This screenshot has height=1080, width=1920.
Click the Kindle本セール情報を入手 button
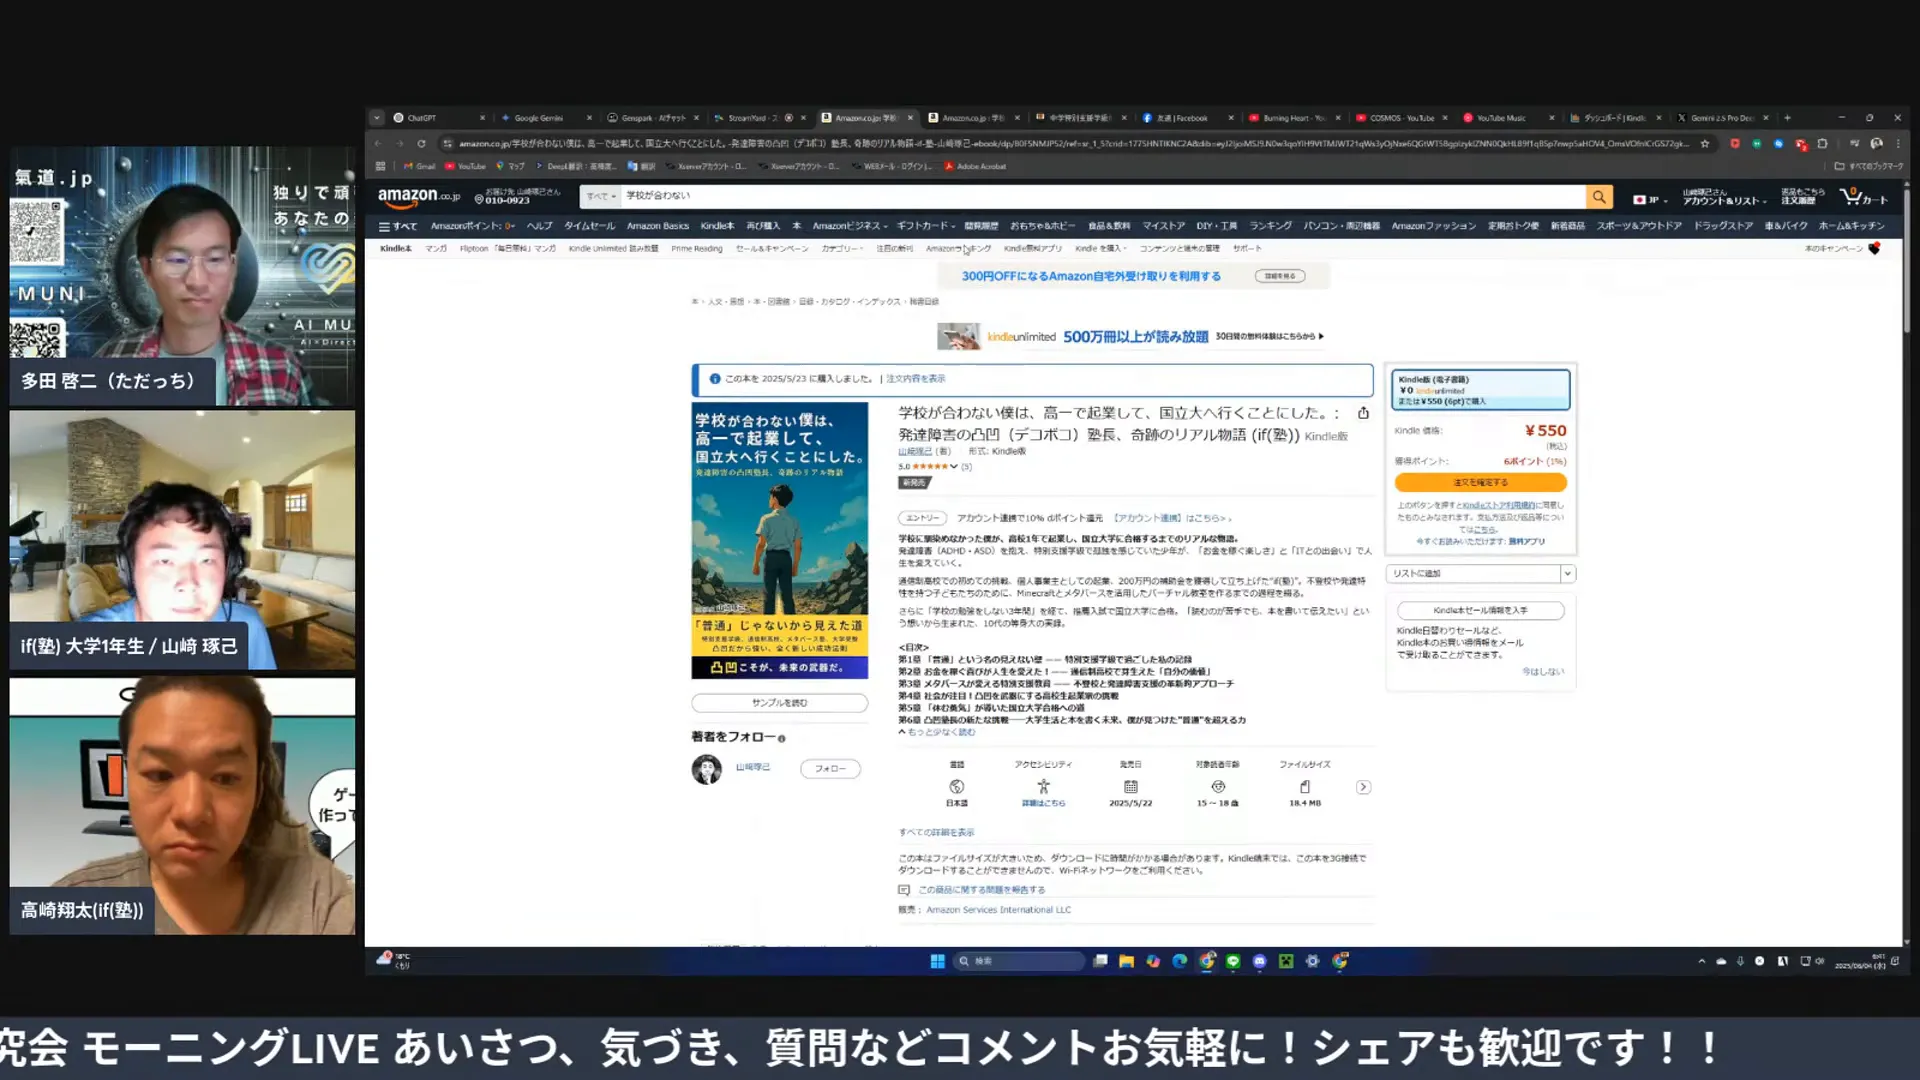tap(1480, 611)
